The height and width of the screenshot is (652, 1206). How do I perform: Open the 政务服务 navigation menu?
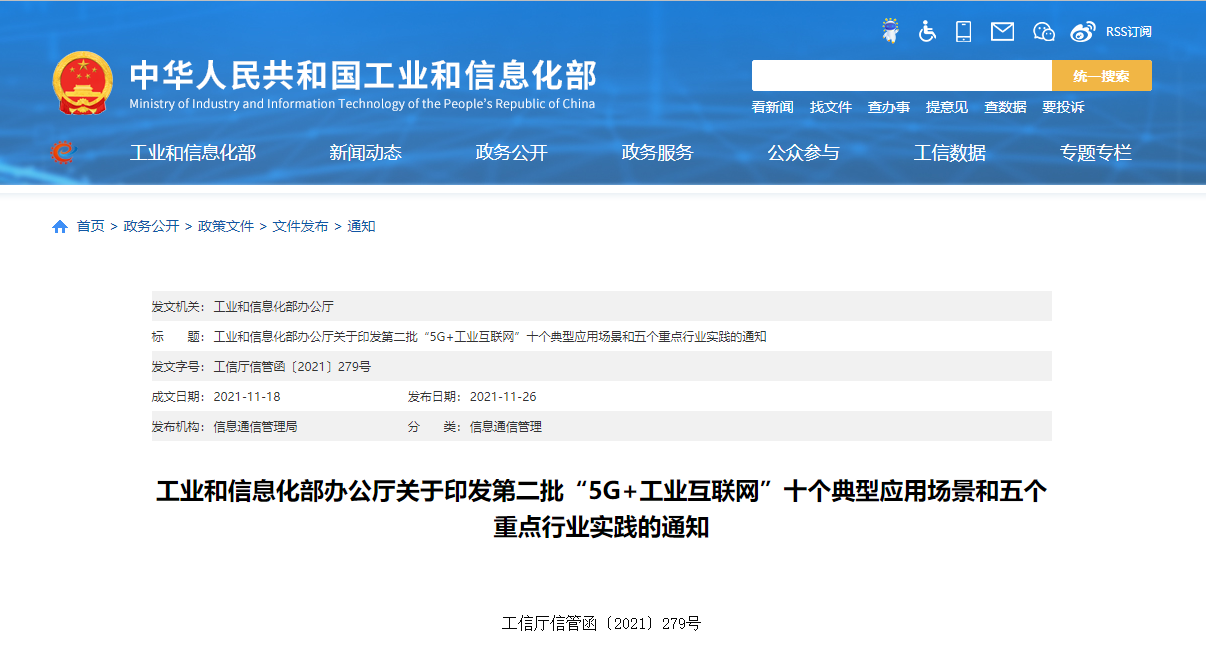pyautogui.click(x=657, y=153)
